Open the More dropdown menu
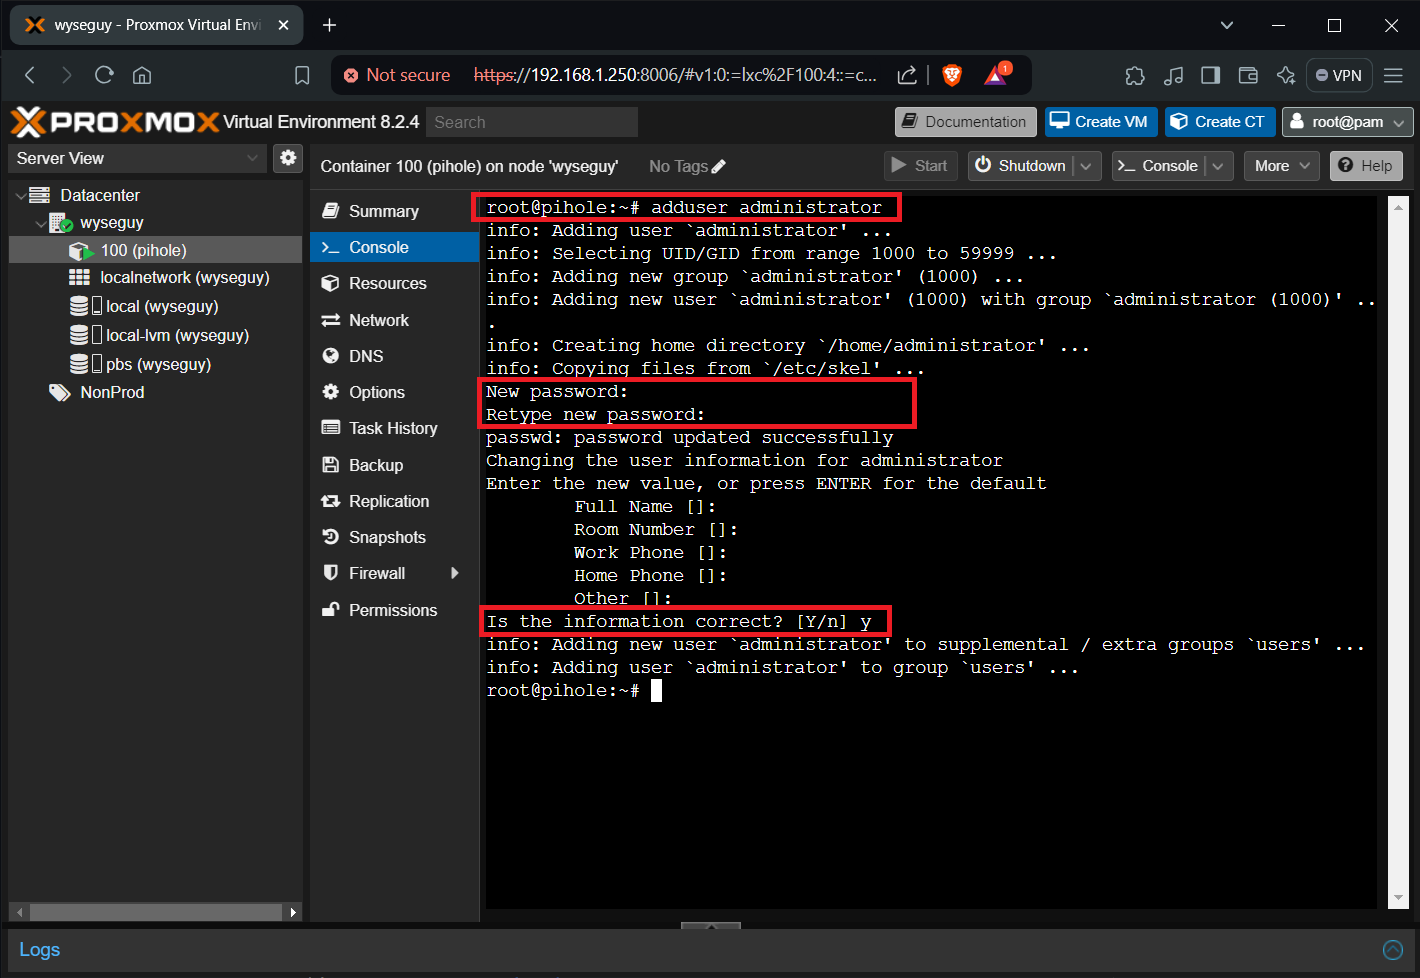 pos(1282,166)
